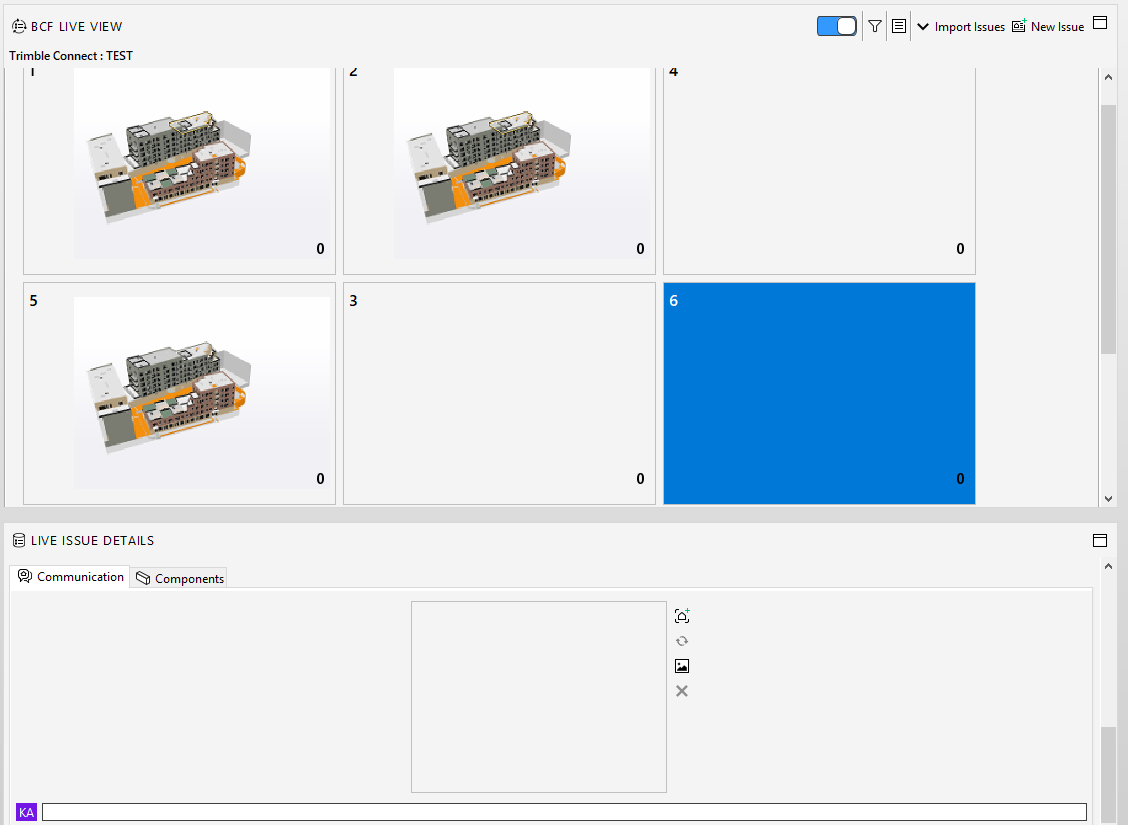
Task: Click the issues list scrollbar thumb
Action: coord(1108,229)
